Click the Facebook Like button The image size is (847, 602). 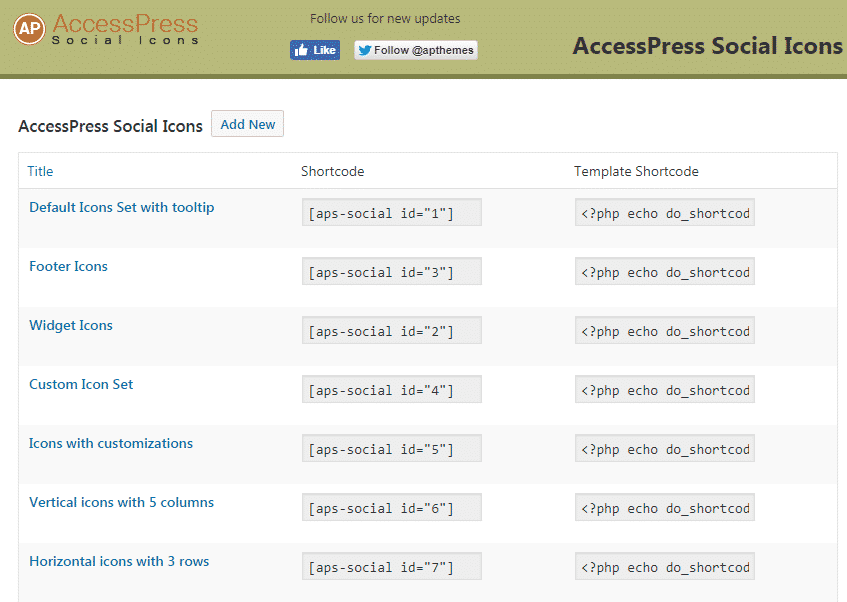point(315,50)
